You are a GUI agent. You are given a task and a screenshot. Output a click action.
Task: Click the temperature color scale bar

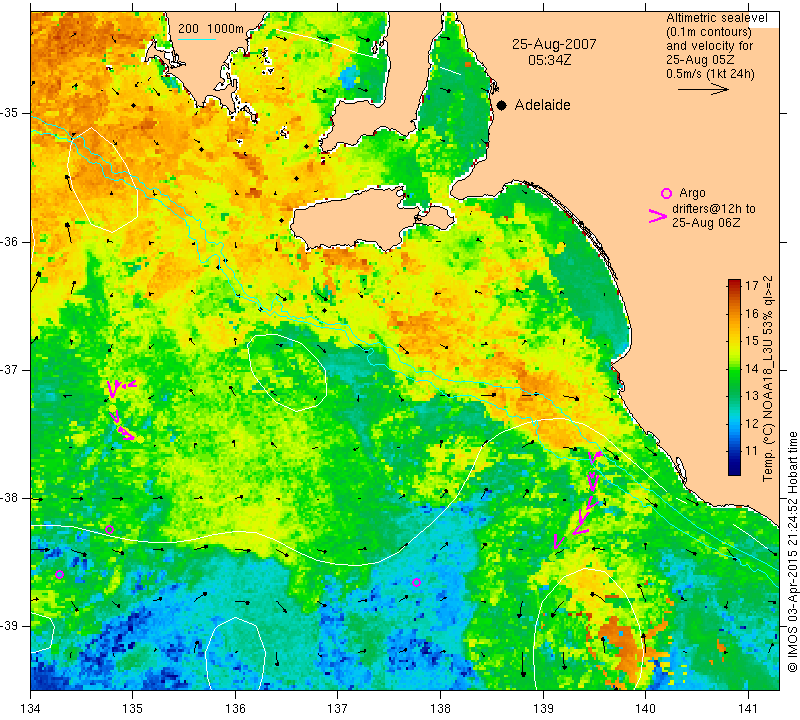coord(734,377)
